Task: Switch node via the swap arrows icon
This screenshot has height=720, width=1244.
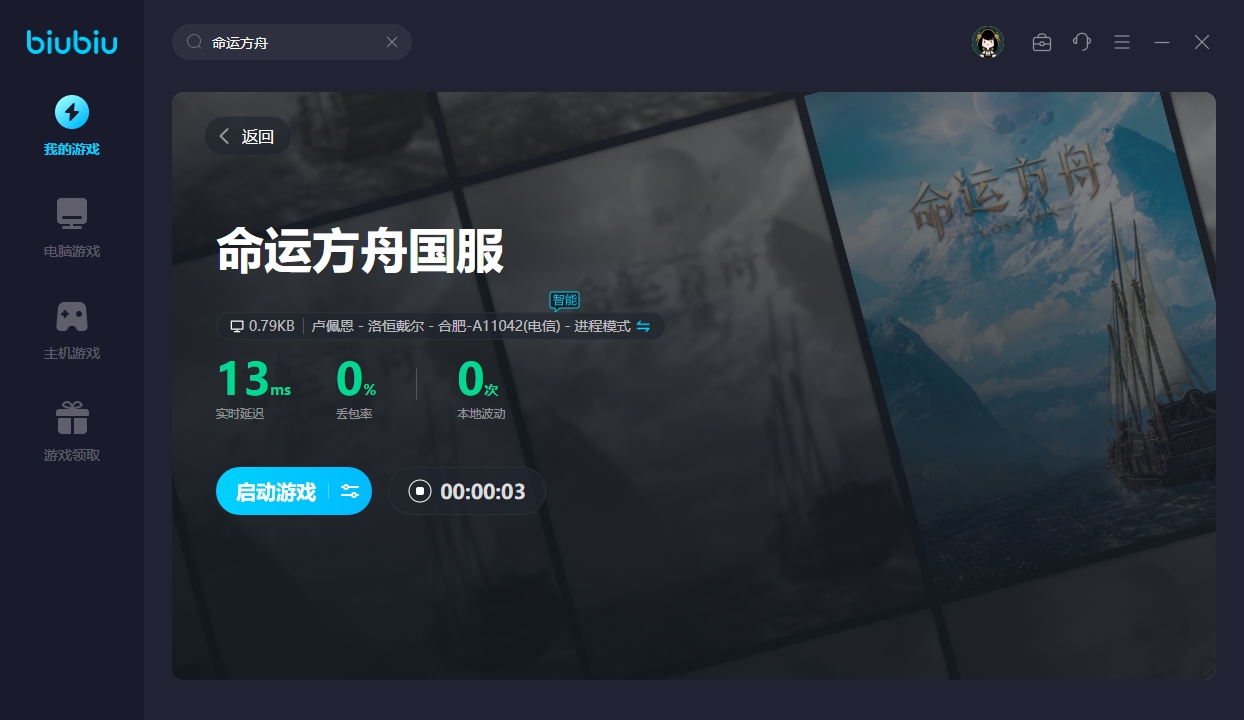Action: tap(643, 326)
